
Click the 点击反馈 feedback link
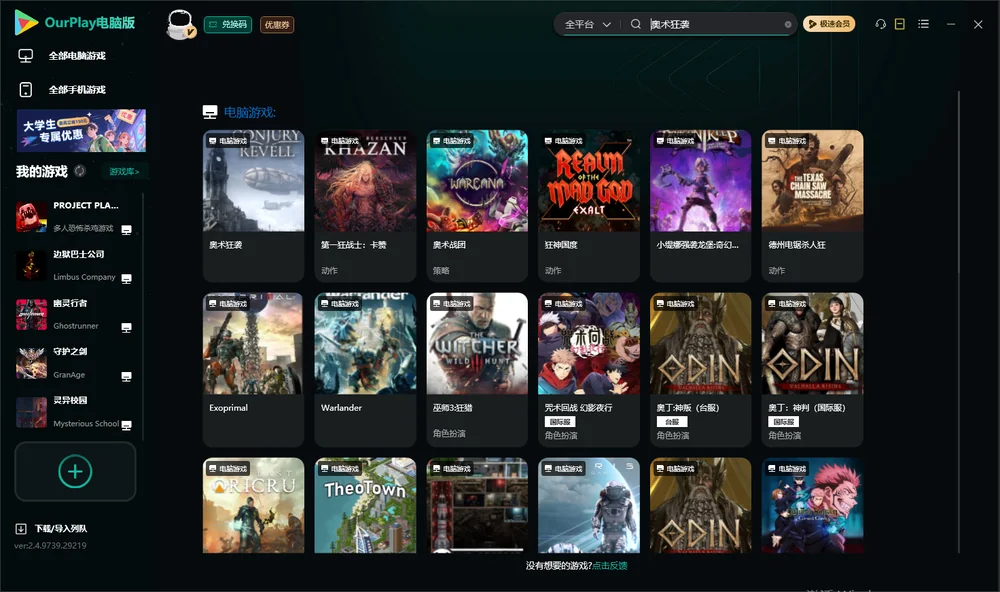[x=610, y=566]
